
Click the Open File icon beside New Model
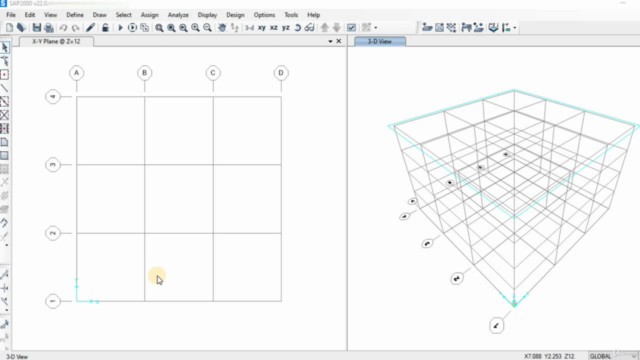tap(21, 28)
